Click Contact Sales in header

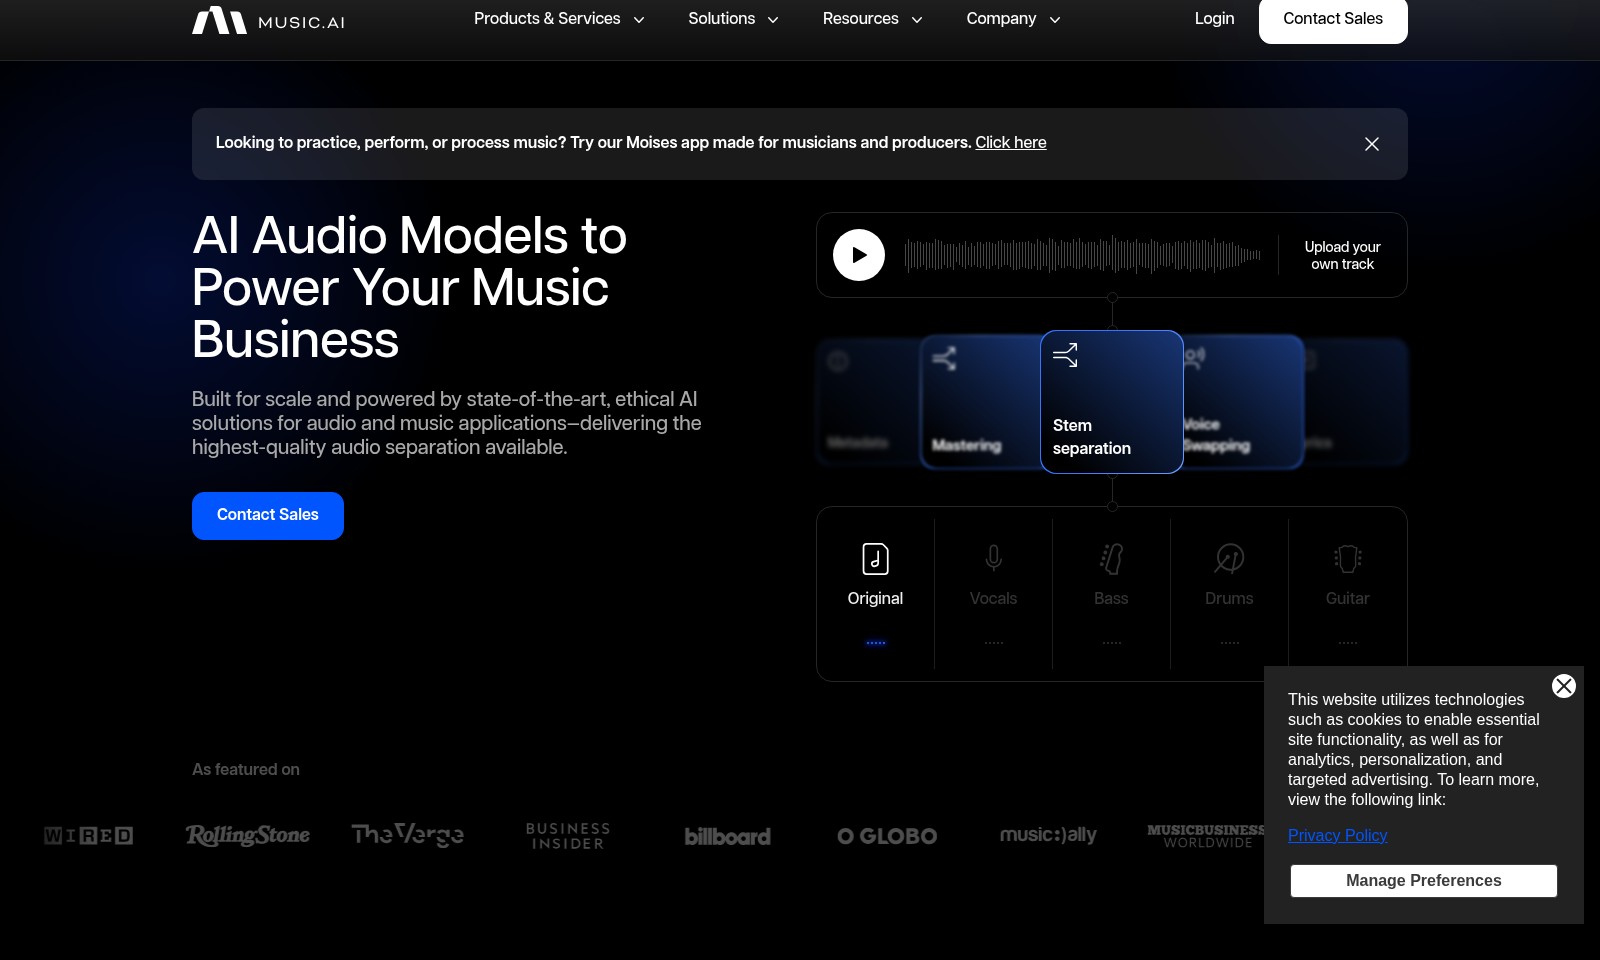pos(1333,19)
